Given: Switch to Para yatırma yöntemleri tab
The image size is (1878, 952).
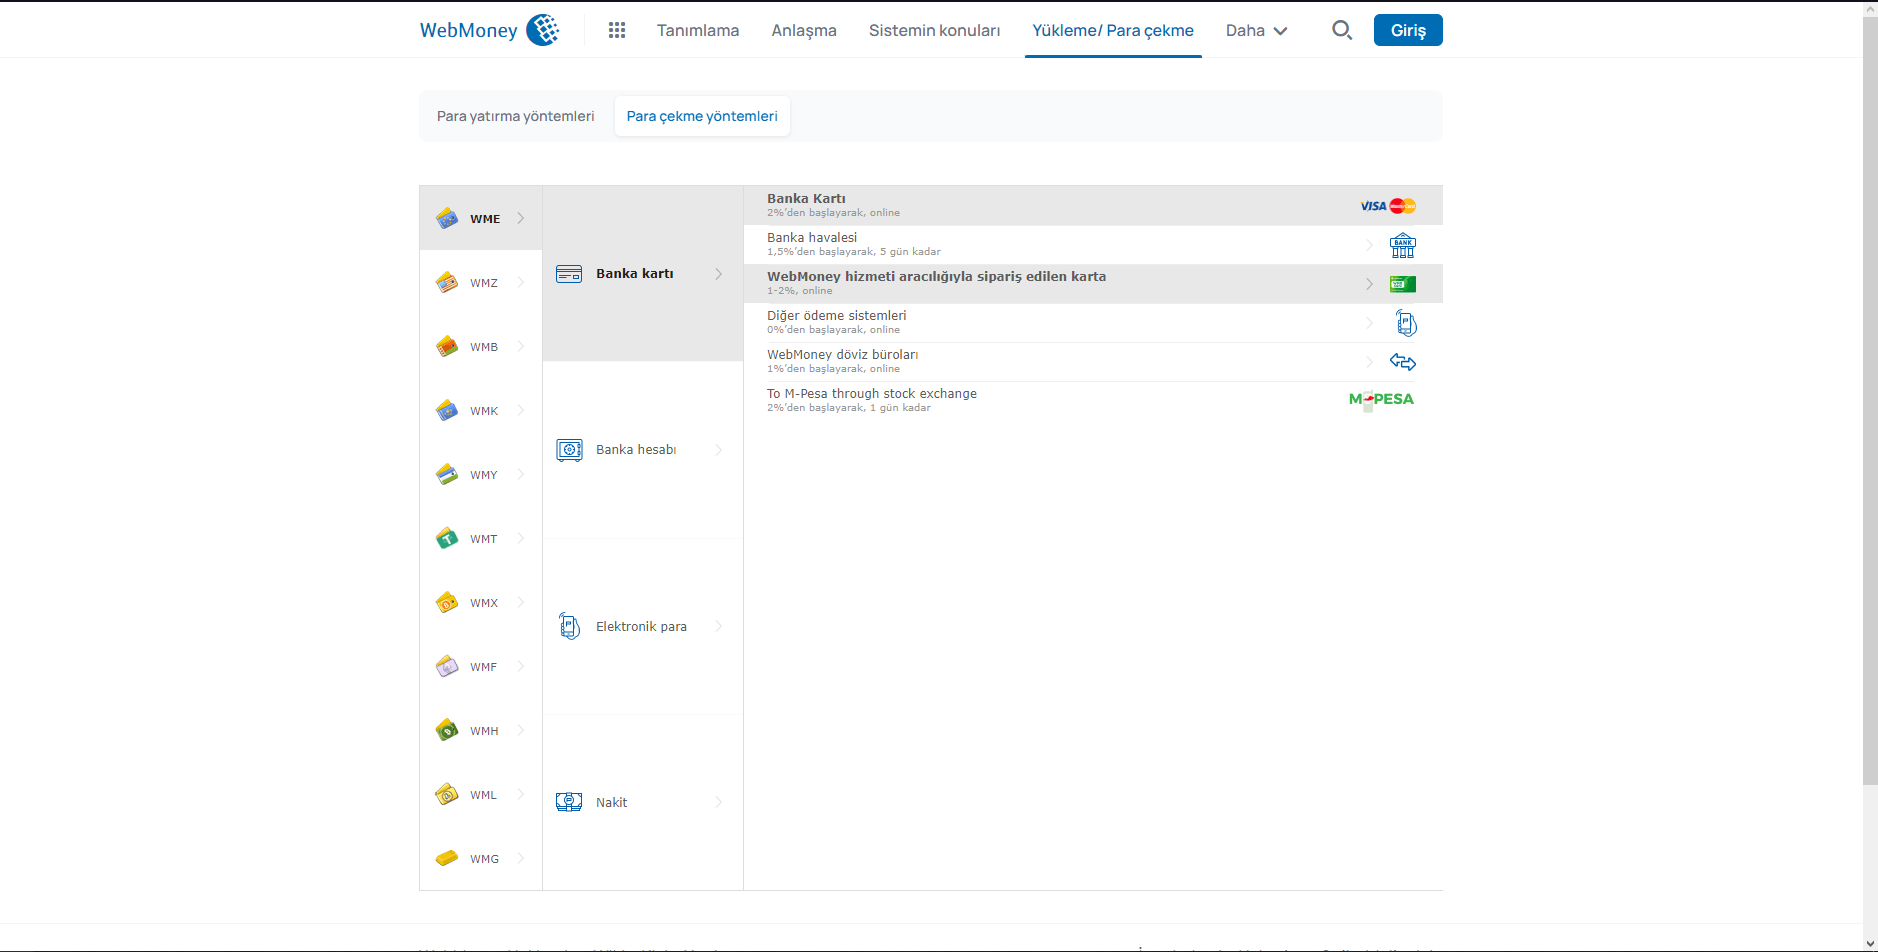Looking at the screenshot, I should pos(516,116).
